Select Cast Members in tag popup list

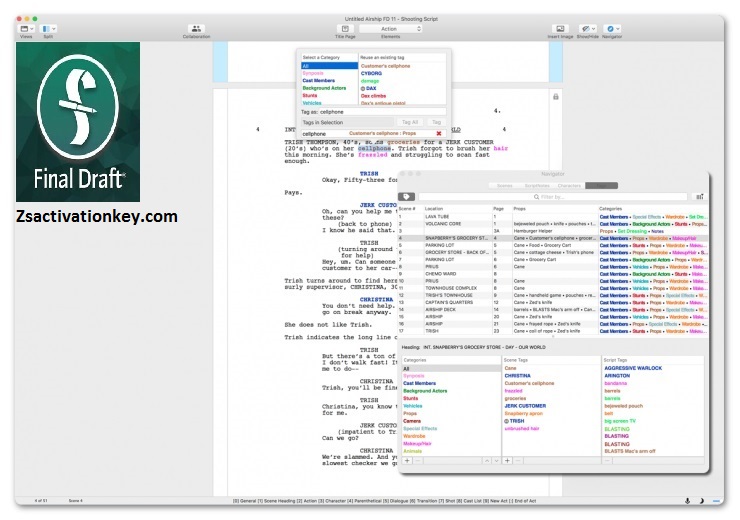(x=319, y=81)
